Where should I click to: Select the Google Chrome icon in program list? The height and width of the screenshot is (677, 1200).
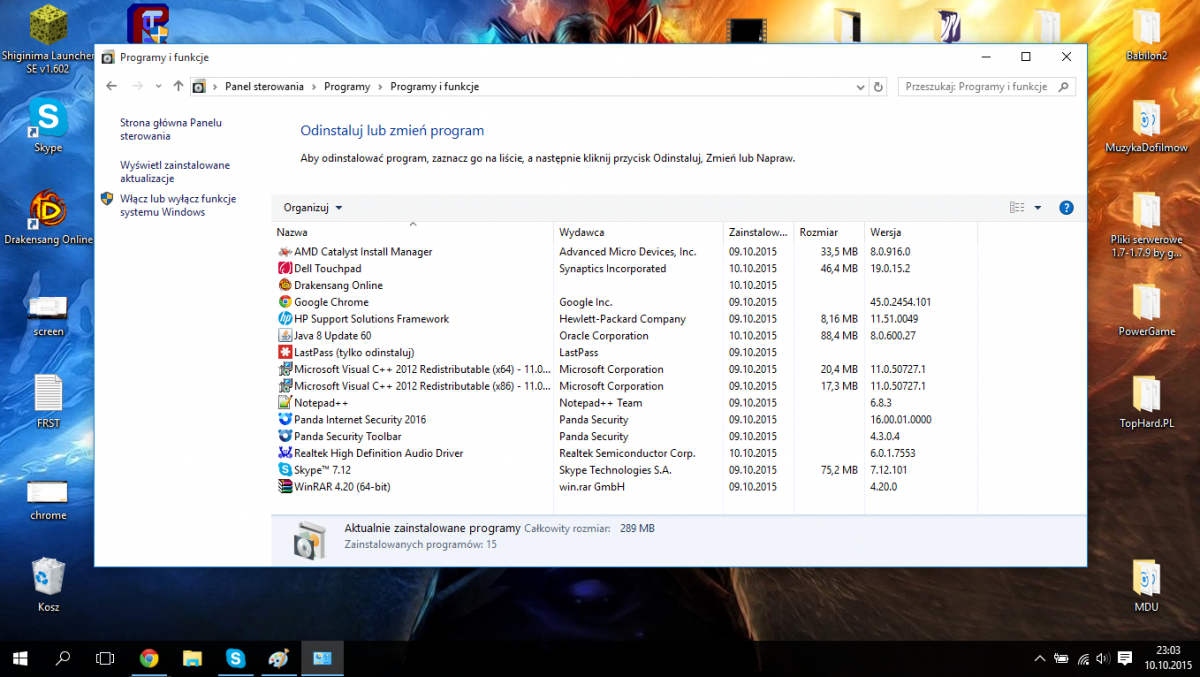[285, 302]
